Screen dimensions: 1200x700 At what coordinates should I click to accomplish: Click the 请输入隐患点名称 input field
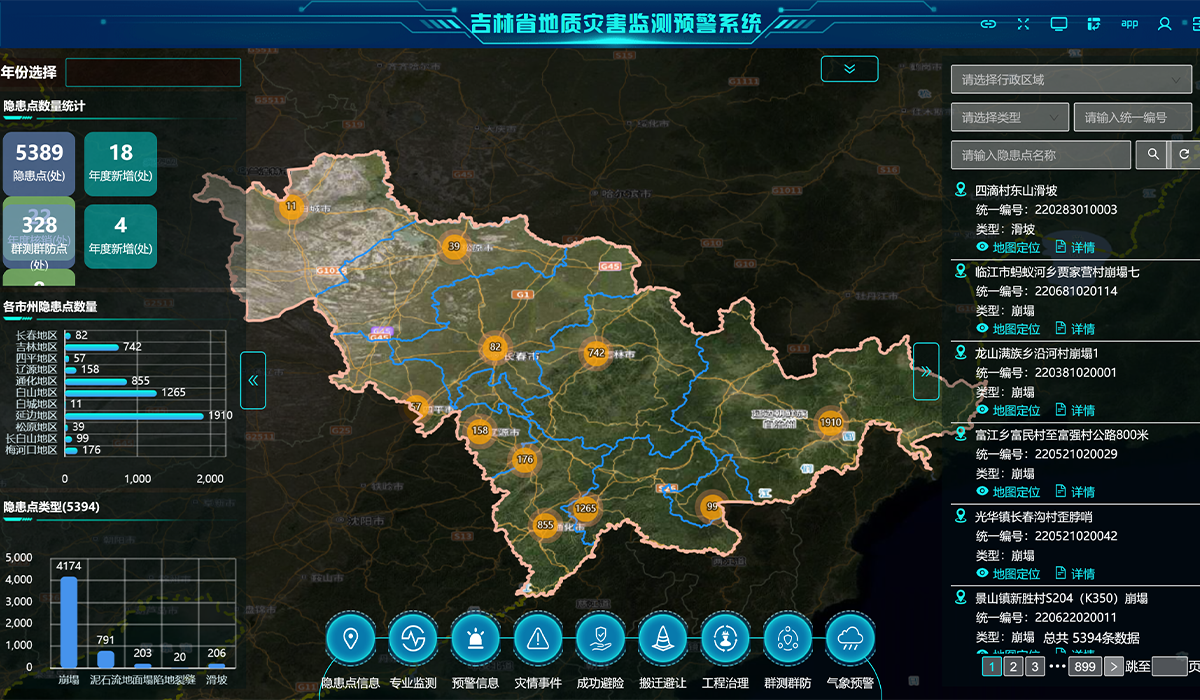tap(1040, 155)
